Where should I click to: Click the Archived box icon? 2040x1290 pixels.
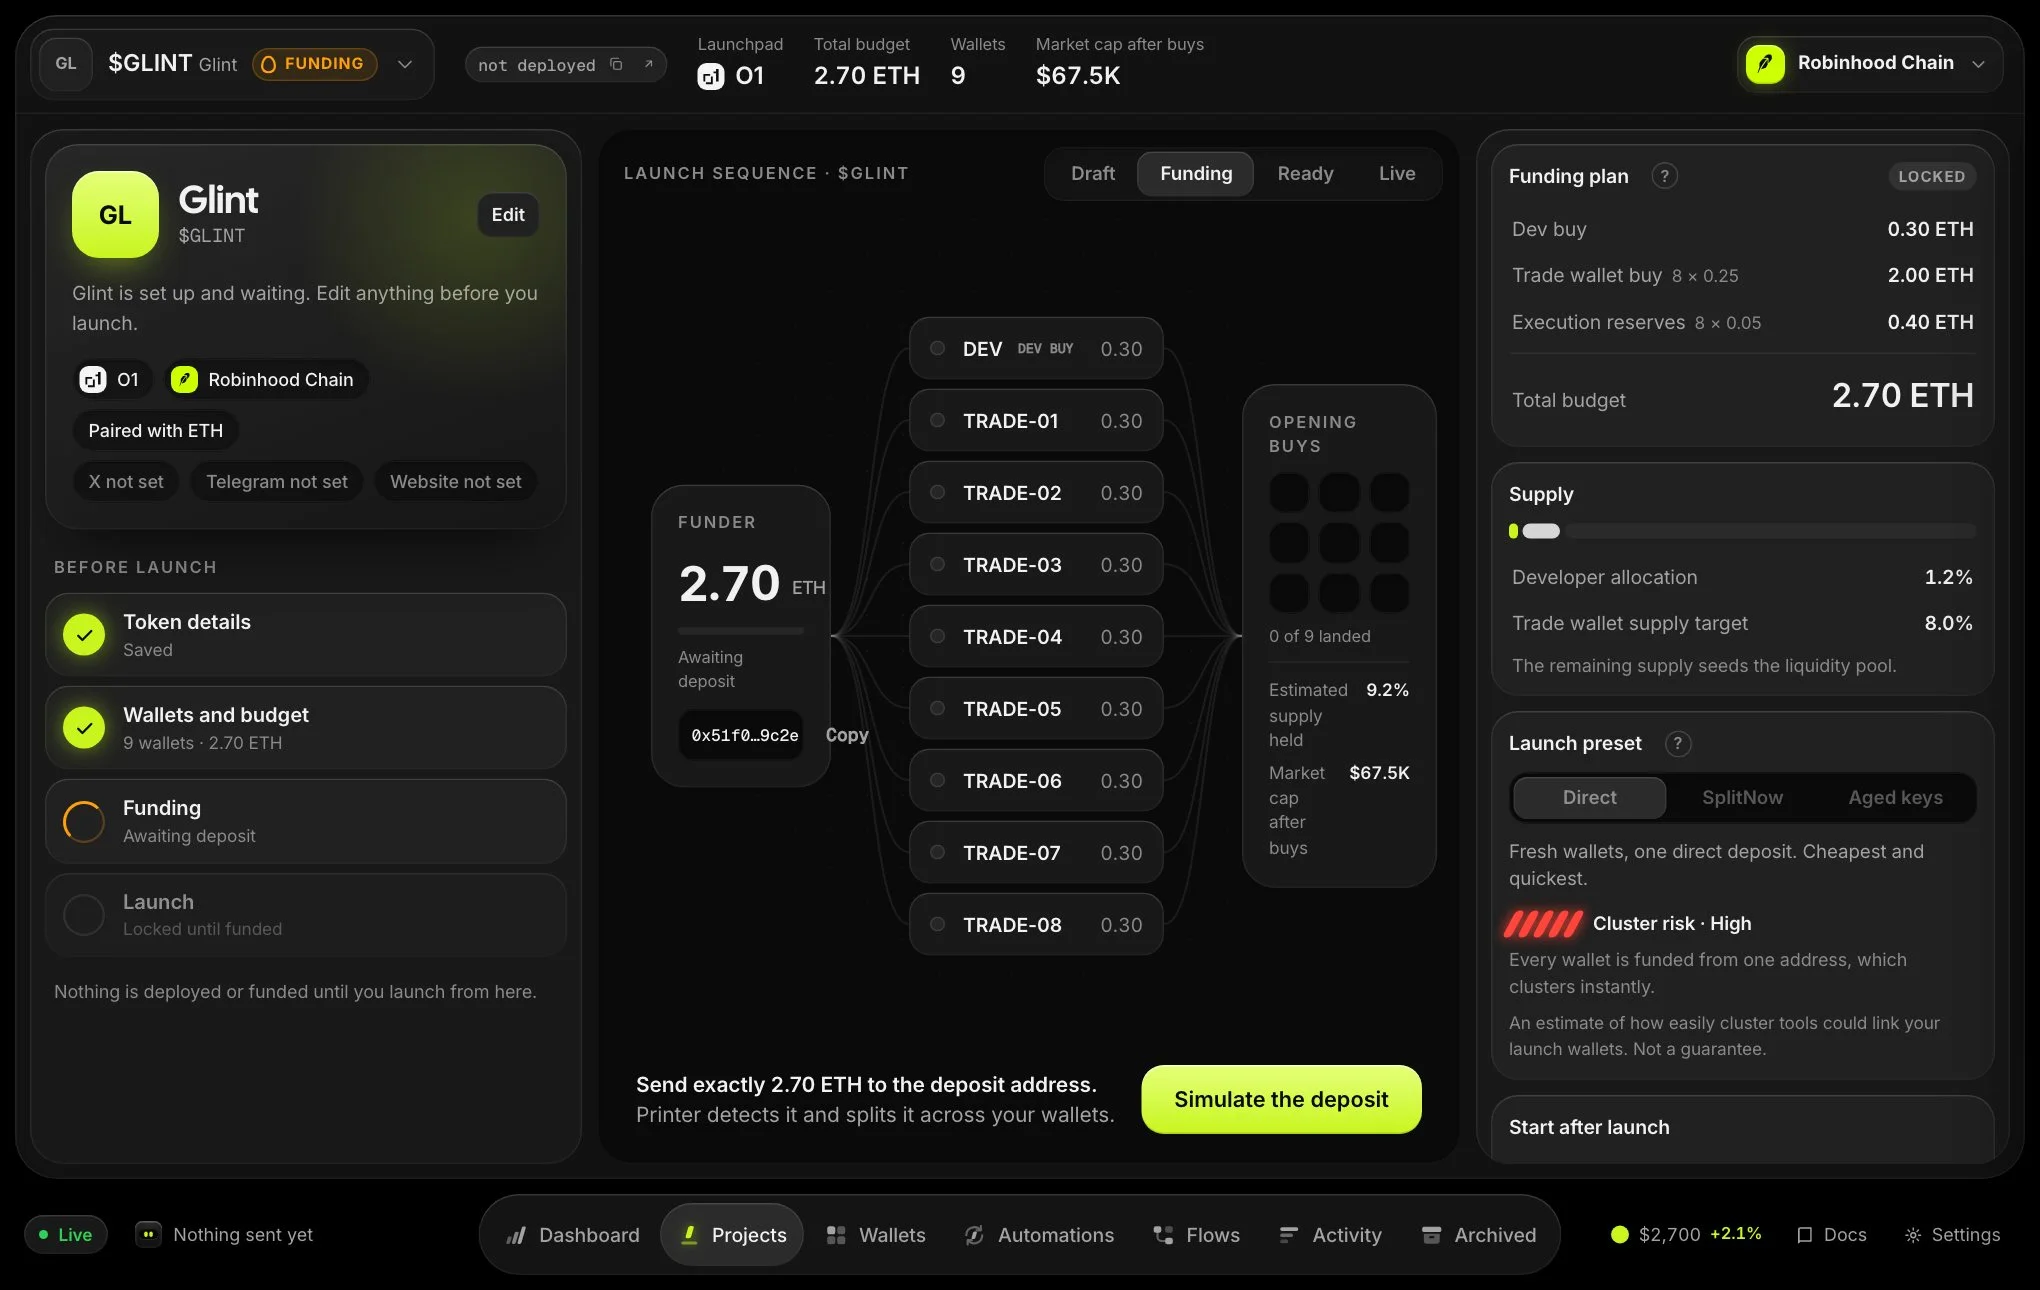(x=1432, y=1235)
